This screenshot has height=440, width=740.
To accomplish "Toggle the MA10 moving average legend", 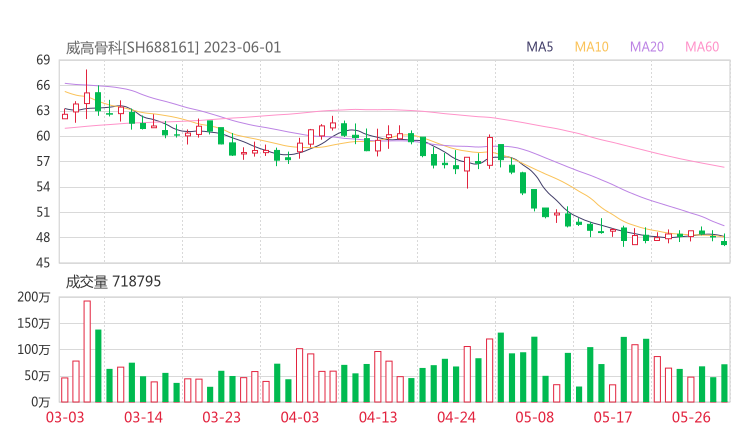I will (x=592, y=47).
